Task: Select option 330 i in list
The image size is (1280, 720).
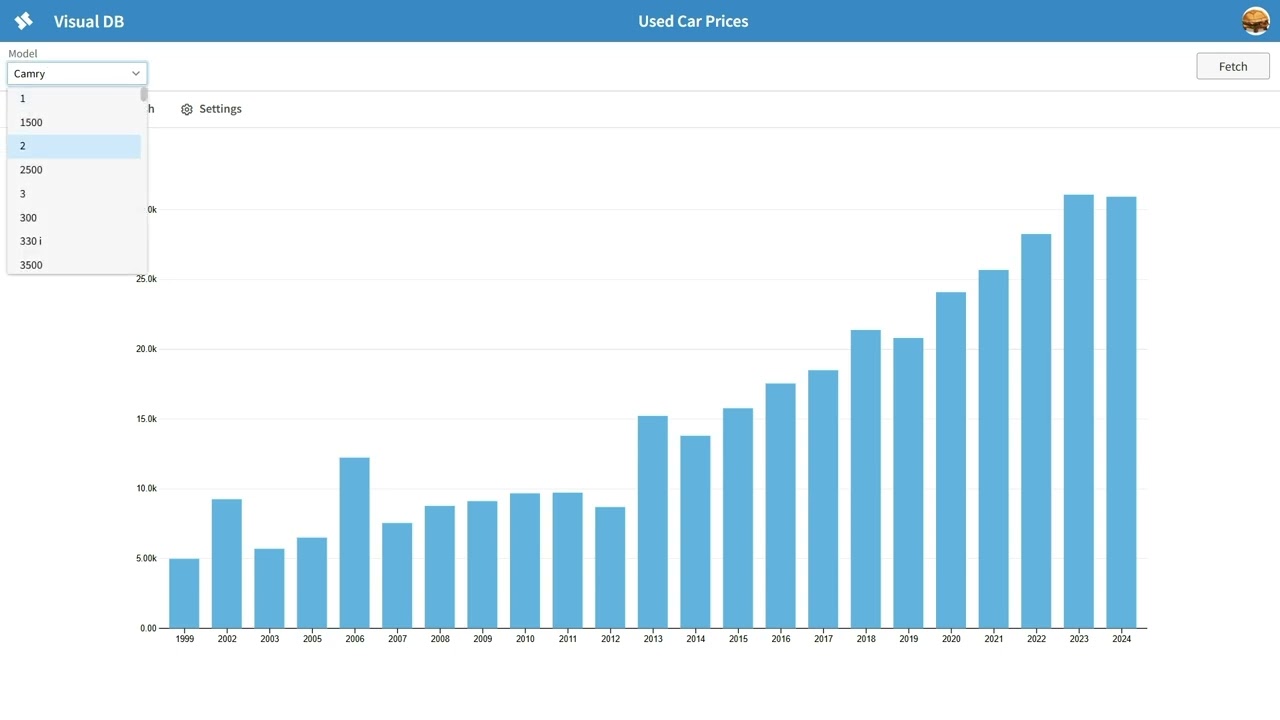Action: pyautogui.click(x=74, y=241)
